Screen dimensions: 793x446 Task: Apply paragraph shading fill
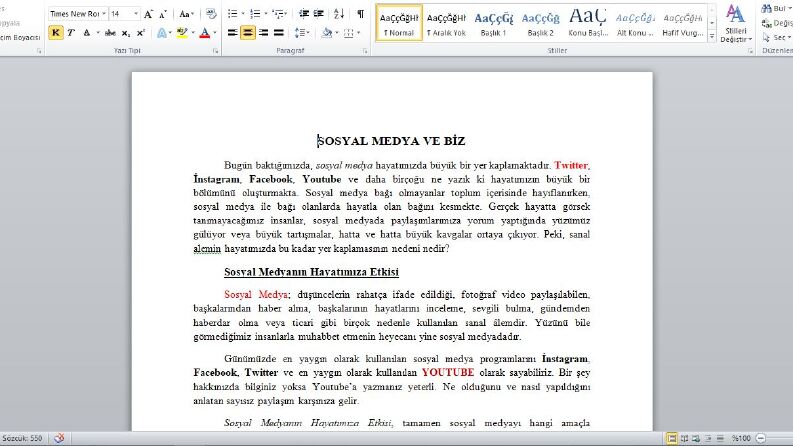[x=327, y=33]
